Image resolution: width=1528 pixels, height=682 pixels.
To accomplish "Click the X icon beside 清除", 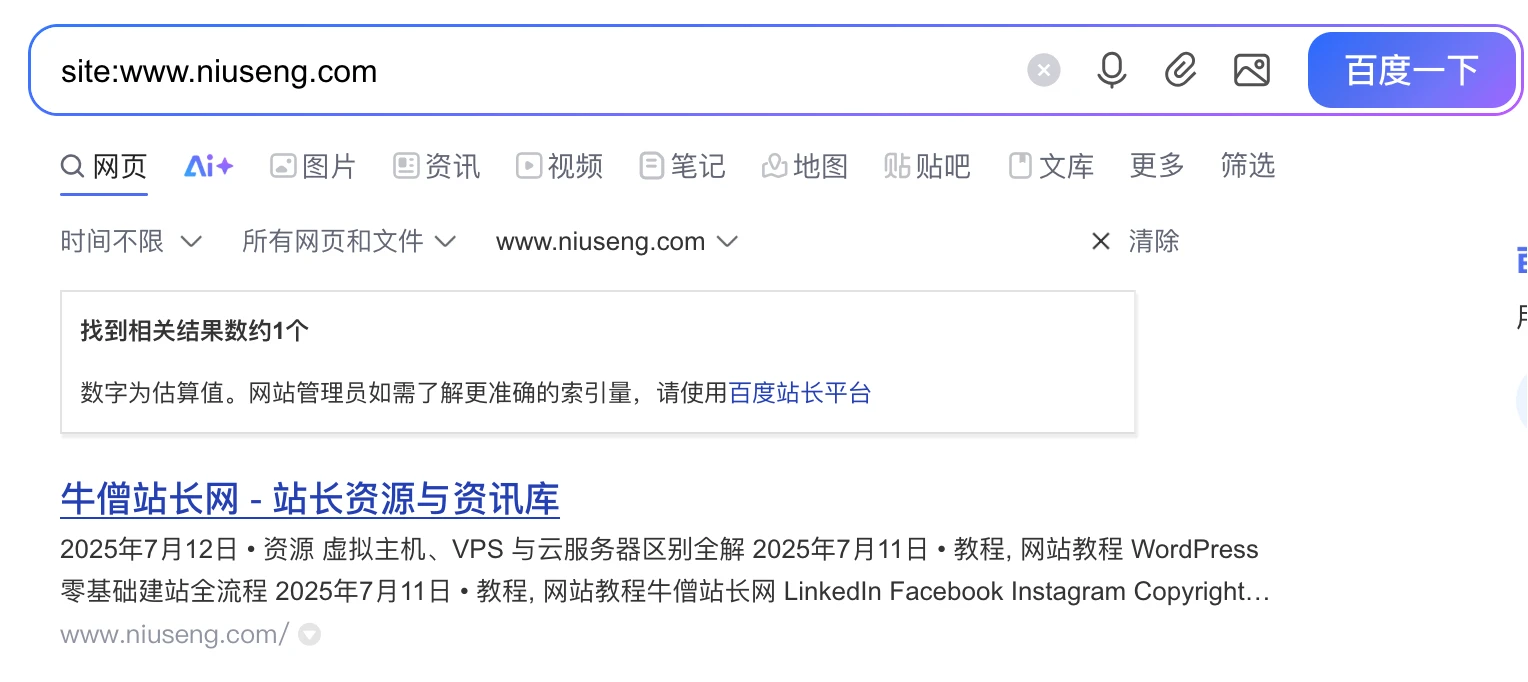I will pos(1100,241).
